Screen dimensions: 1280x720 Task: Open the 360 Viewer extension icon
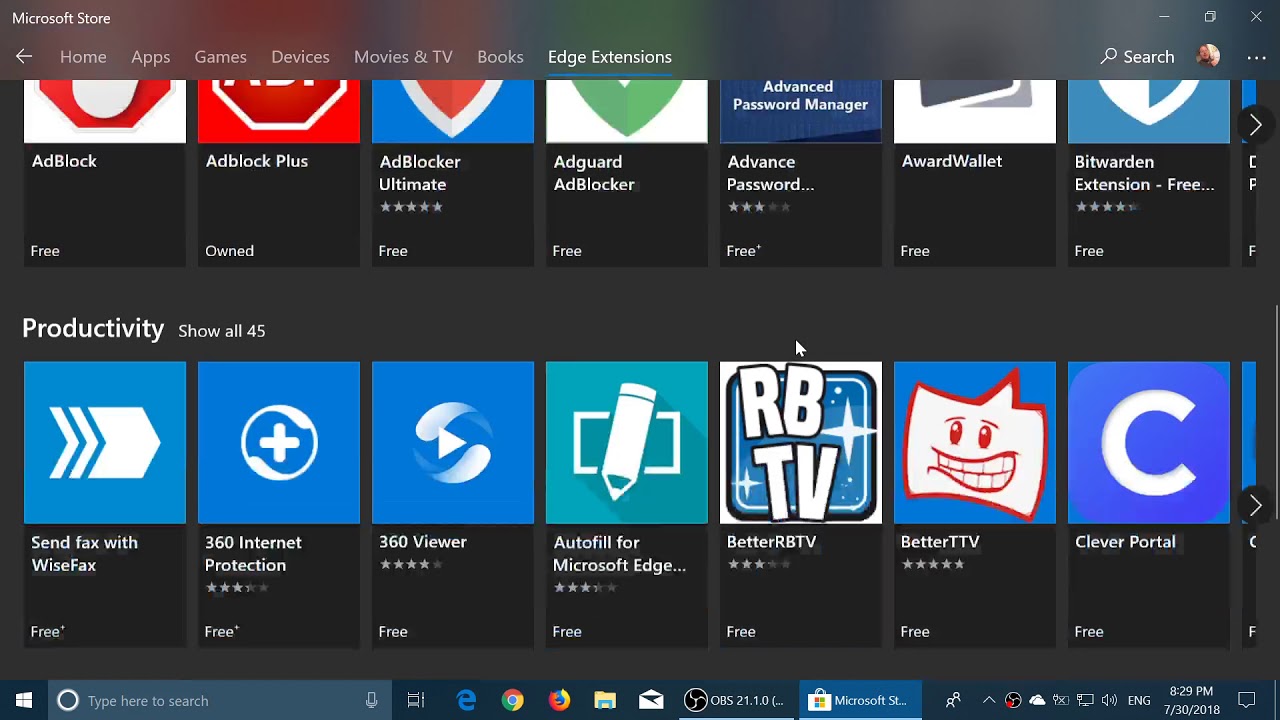coord(453,442)
